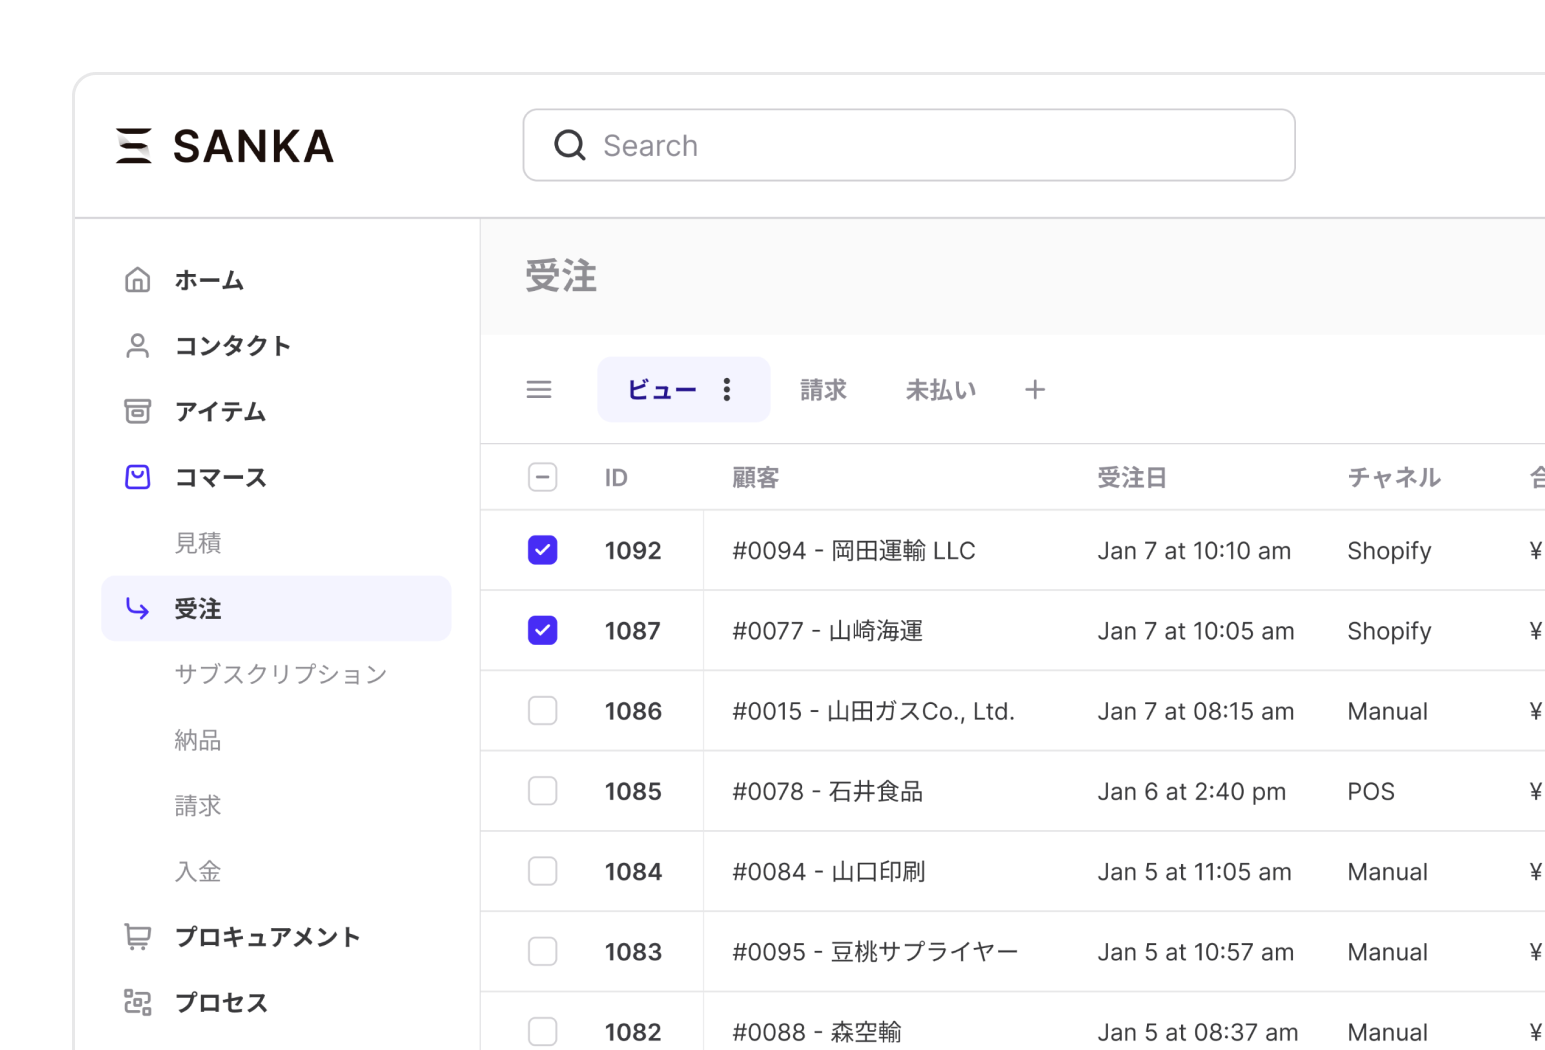Image resolution: width=1545 pixels, height=1050 pixels.
Task: Click the Items archive box icon
Action: click(137, 411)
